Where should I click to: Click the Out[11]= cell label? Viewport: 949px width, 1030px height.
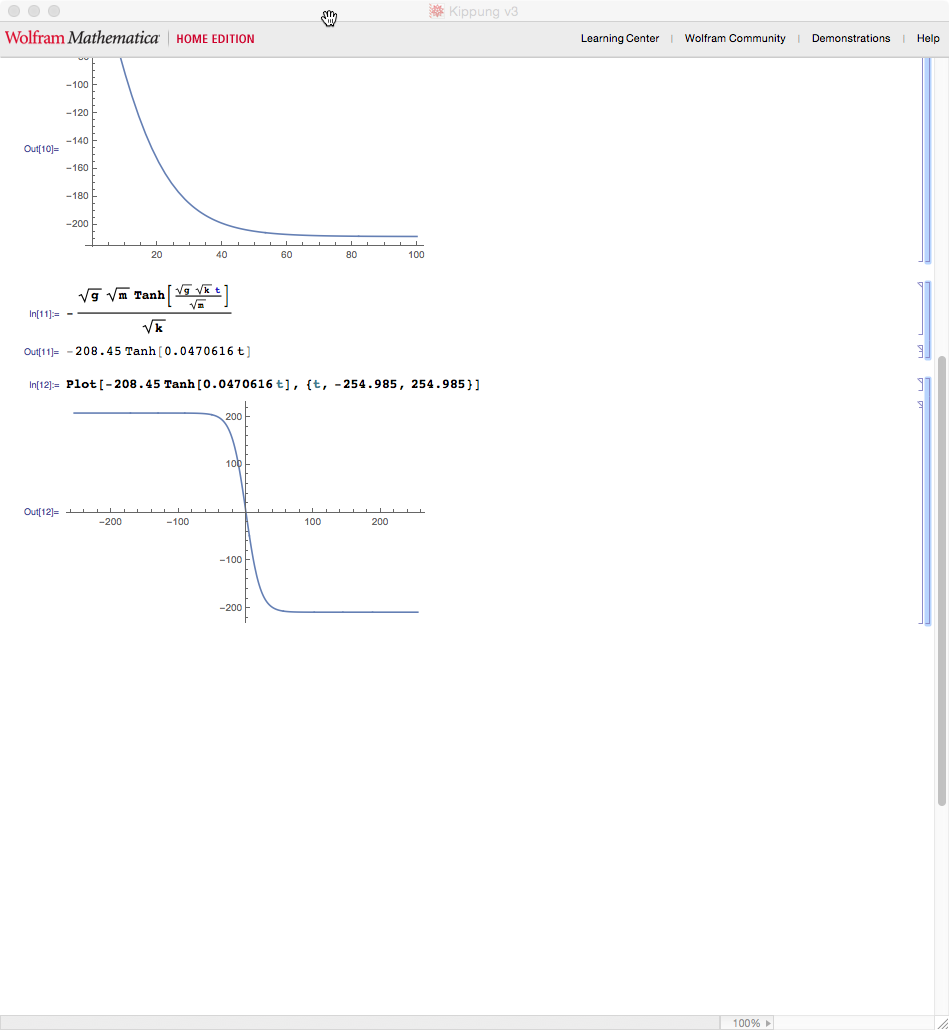(41, 352)
